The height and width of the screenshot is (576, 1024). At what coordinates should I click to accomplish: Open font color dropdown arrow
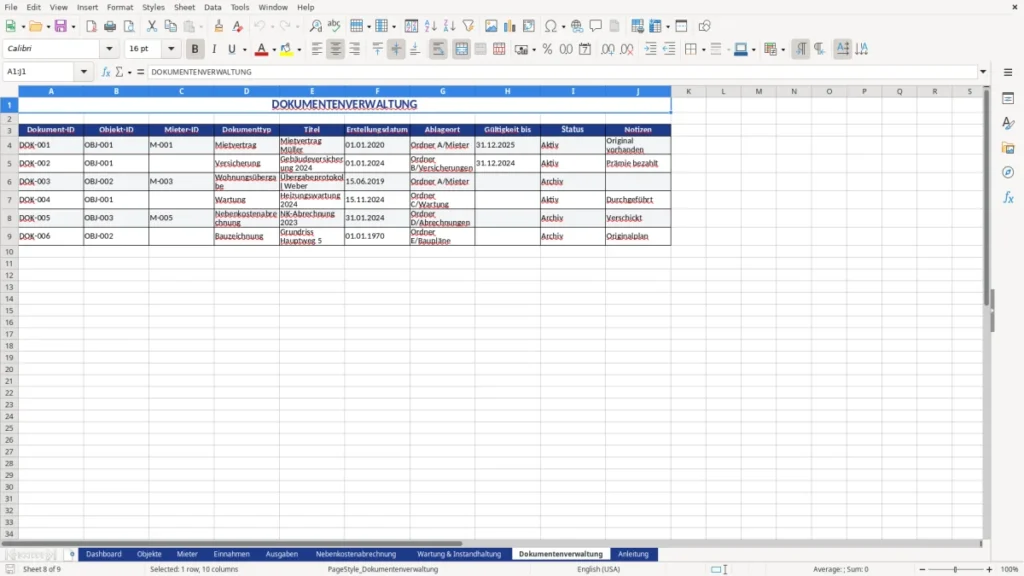(x=274, y=50)
